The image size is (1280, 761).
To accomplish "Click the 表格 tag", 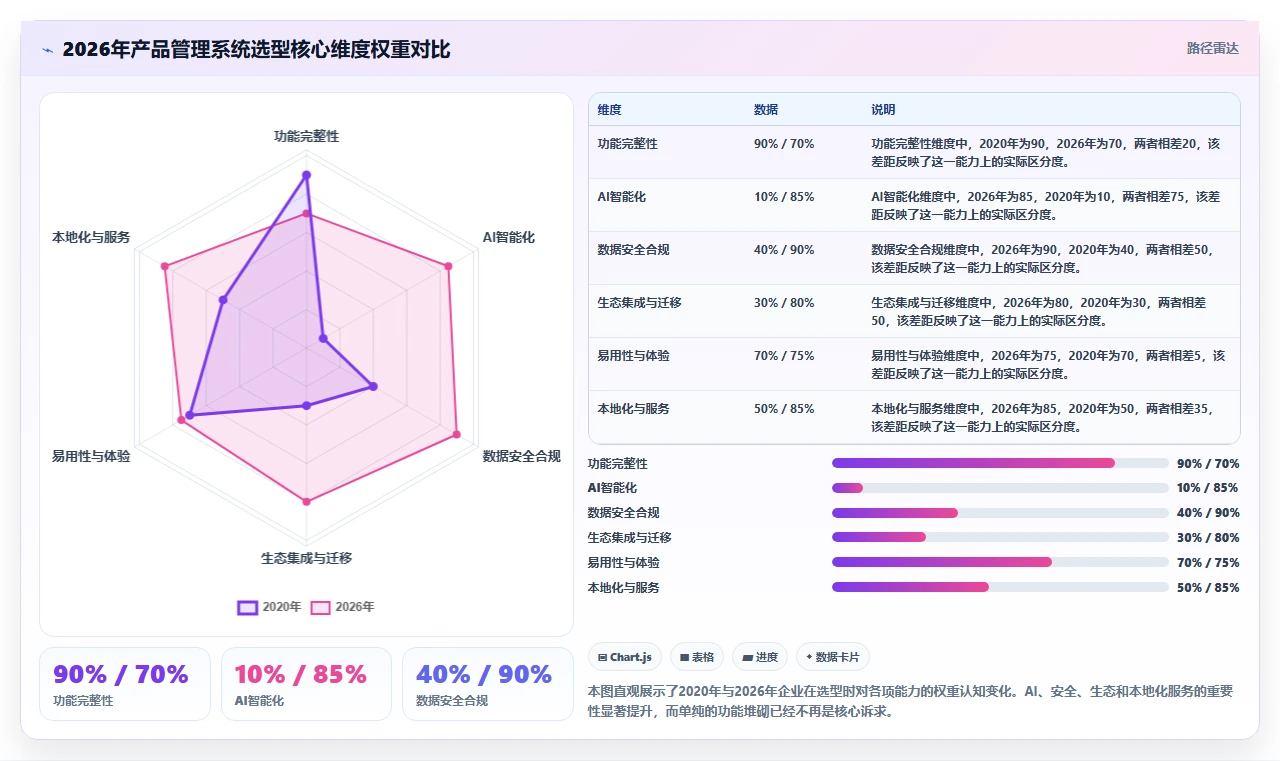I will coord(697,657).
